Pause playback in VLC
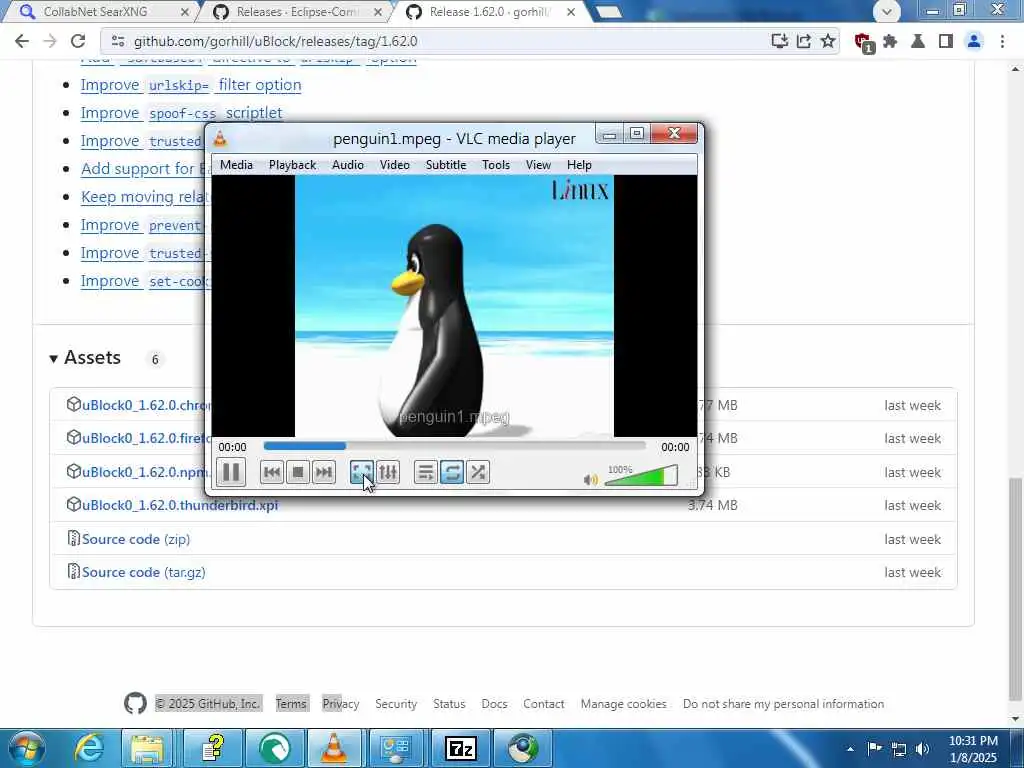The height and width of the screenshot is (768, 1024). tap(231, 472)
